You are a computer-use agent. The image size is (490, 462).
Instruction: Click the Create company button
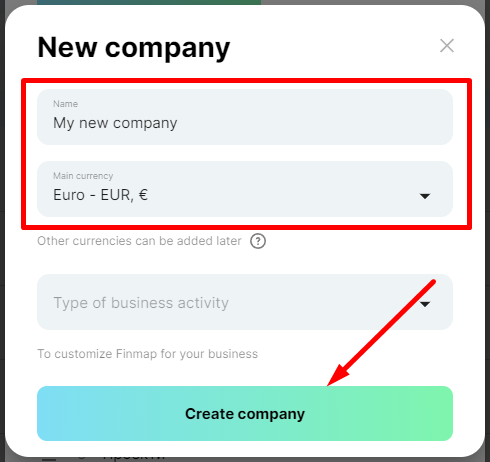pos(245,413)
